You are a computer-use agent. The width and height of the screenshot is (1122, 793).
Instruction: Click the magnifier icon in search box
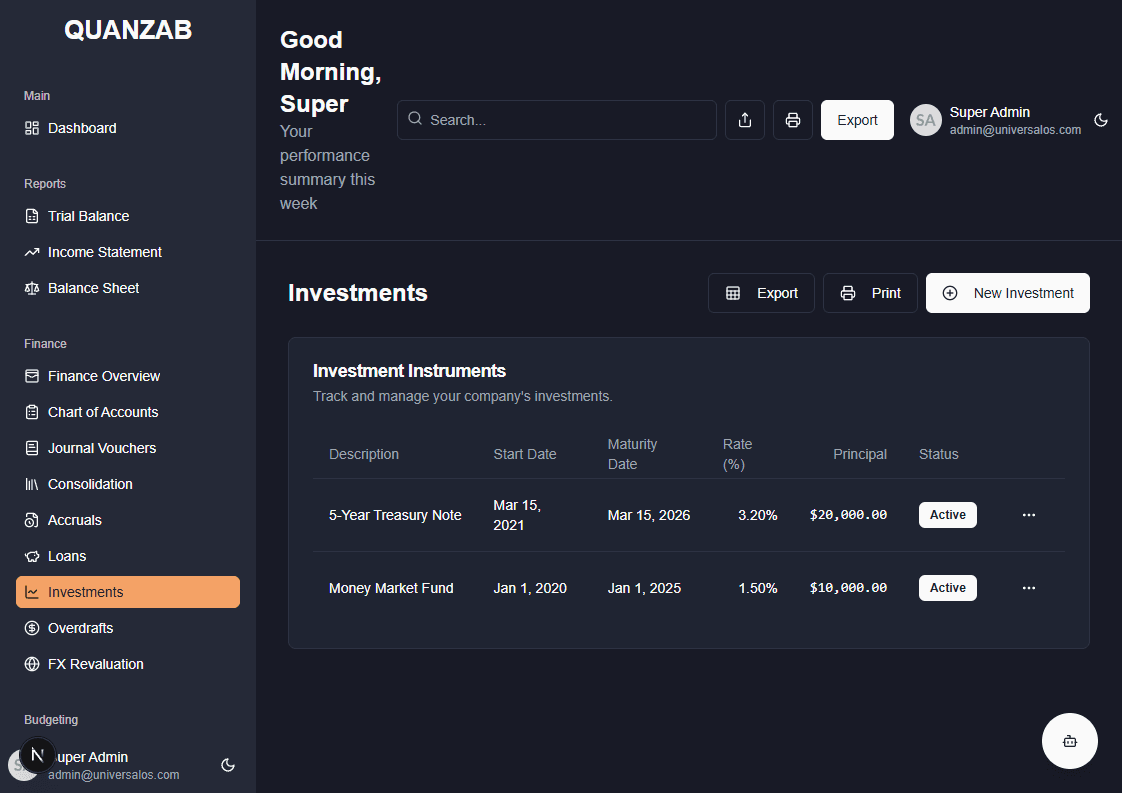point(415,119)
